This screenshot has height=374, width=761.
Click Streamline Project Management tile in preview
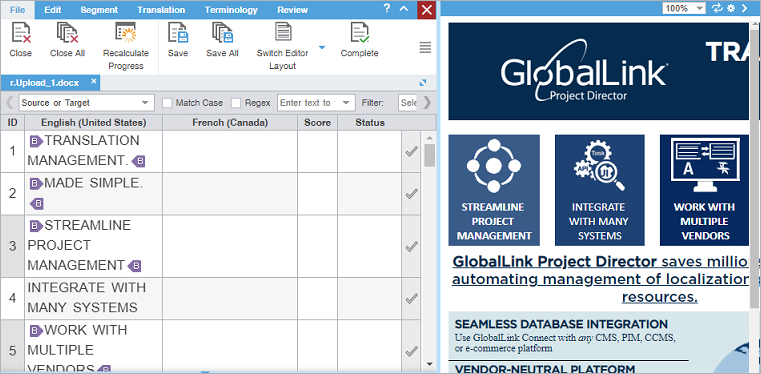(494, 190)
